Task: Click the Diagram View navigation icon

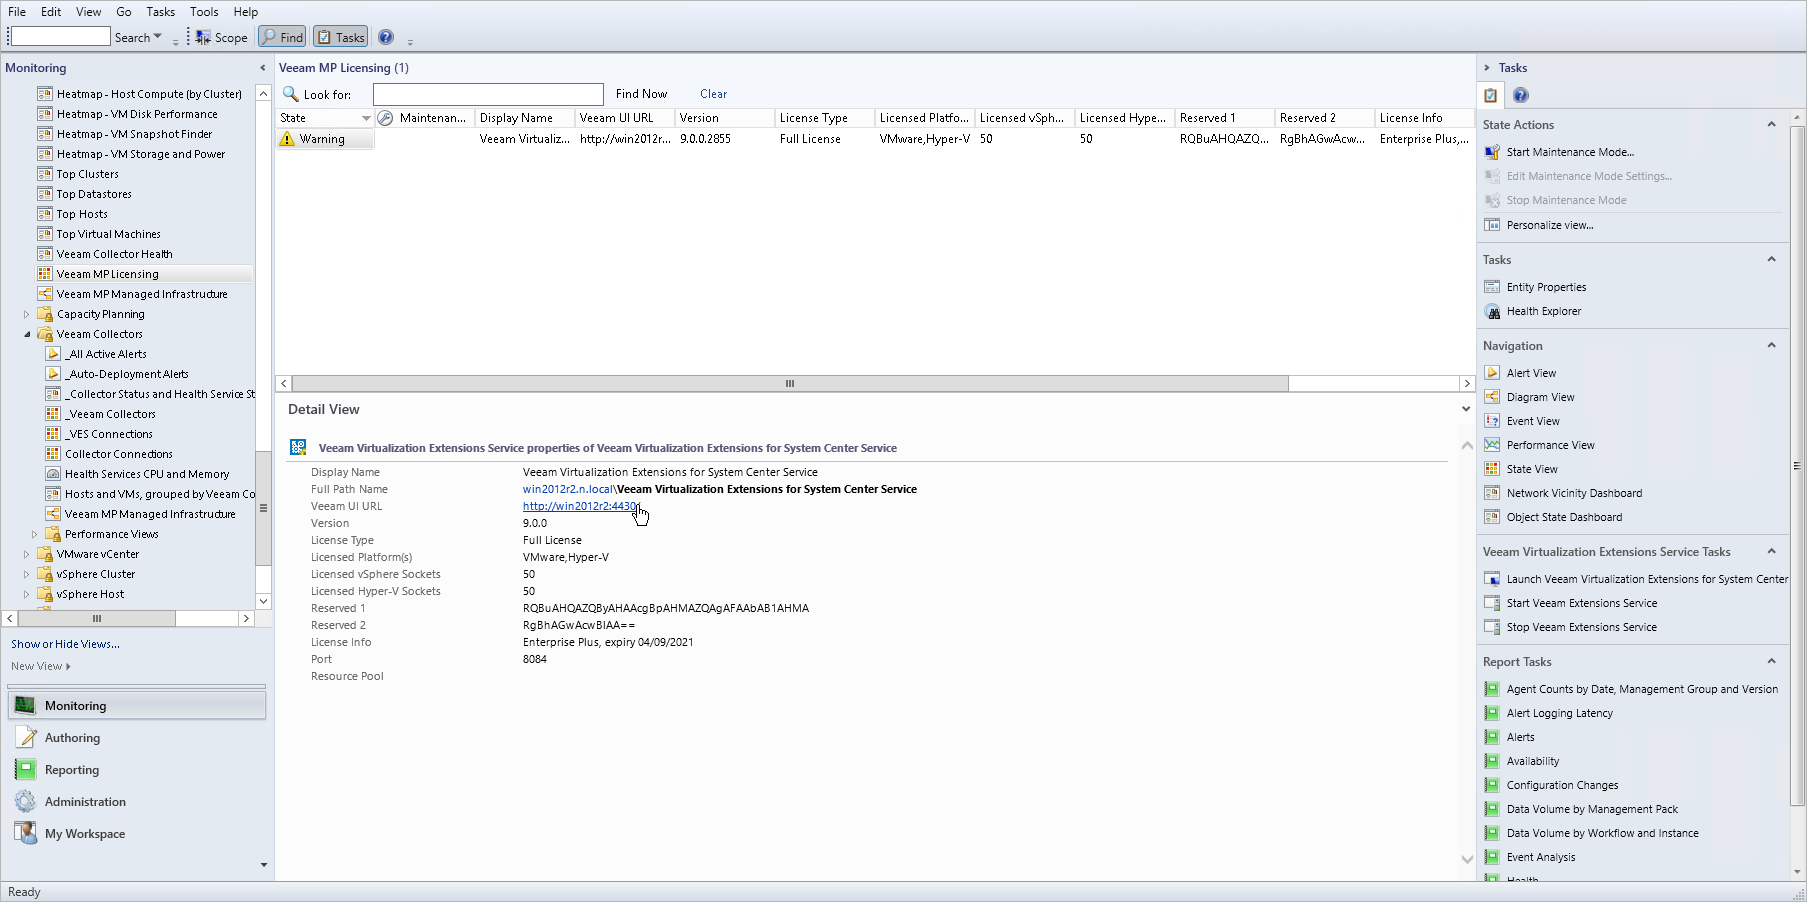Action: [1492, 397]
